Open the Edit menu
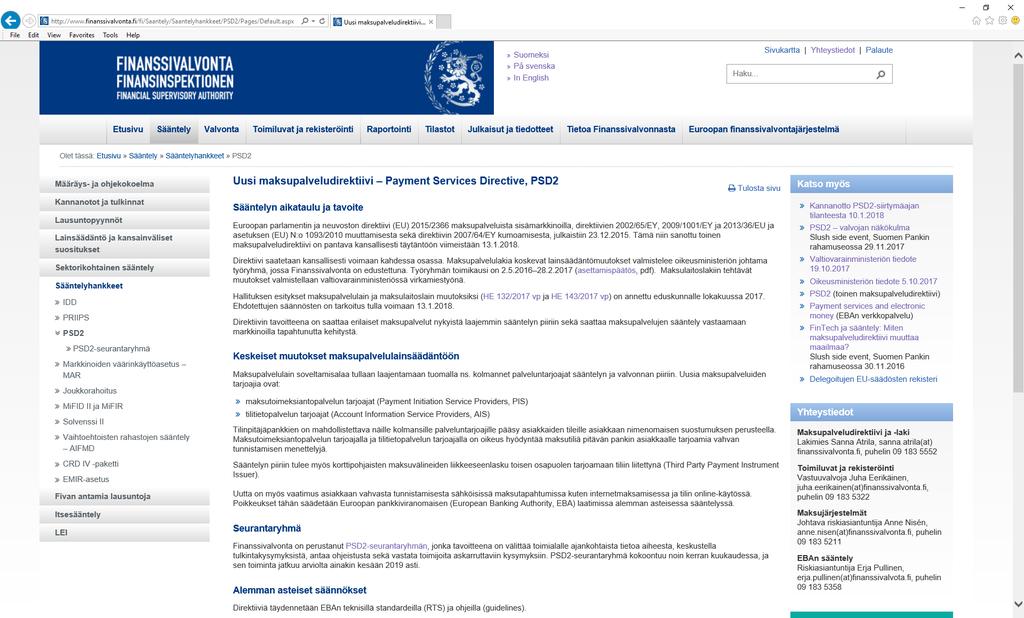1024x618 pixels. [33, 35]
